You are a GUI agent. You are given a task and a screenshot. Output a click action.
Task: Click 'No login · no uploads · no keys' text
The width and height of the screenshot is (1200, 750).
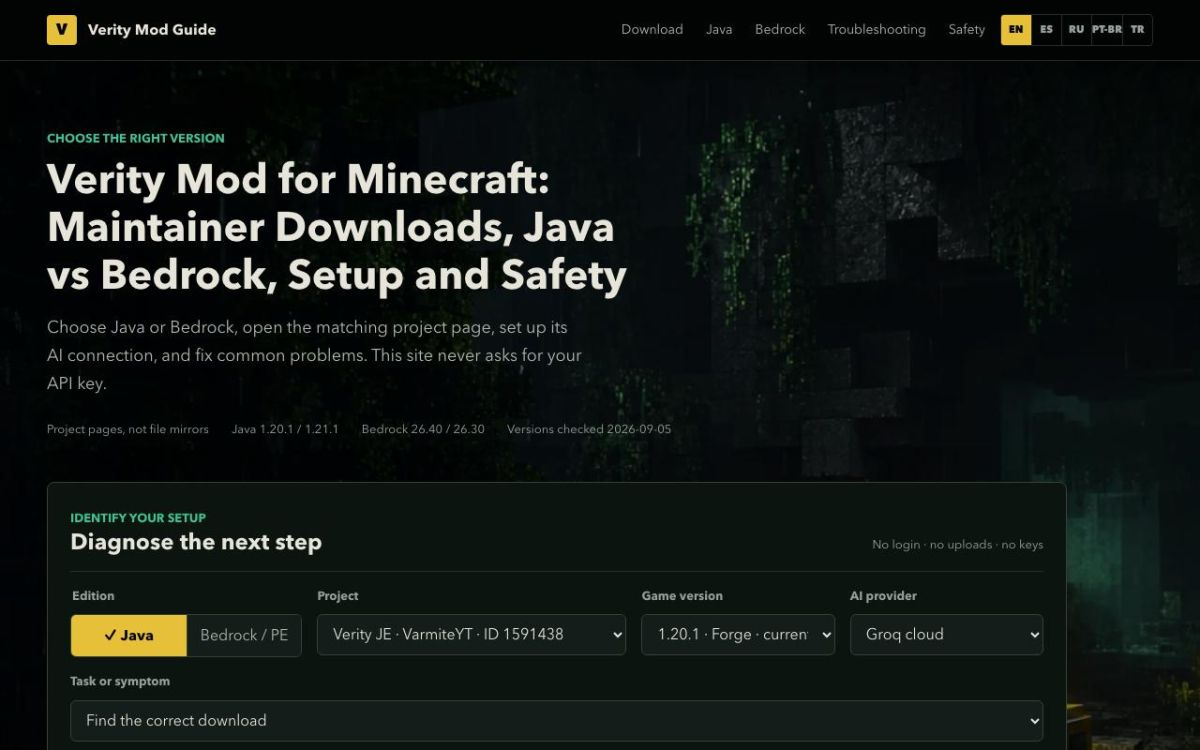coord(957,544)
